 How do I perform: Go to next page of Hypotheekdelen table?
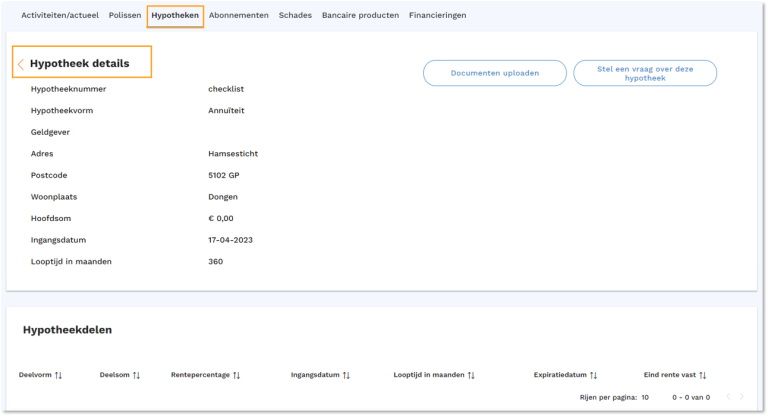point(741,397)
